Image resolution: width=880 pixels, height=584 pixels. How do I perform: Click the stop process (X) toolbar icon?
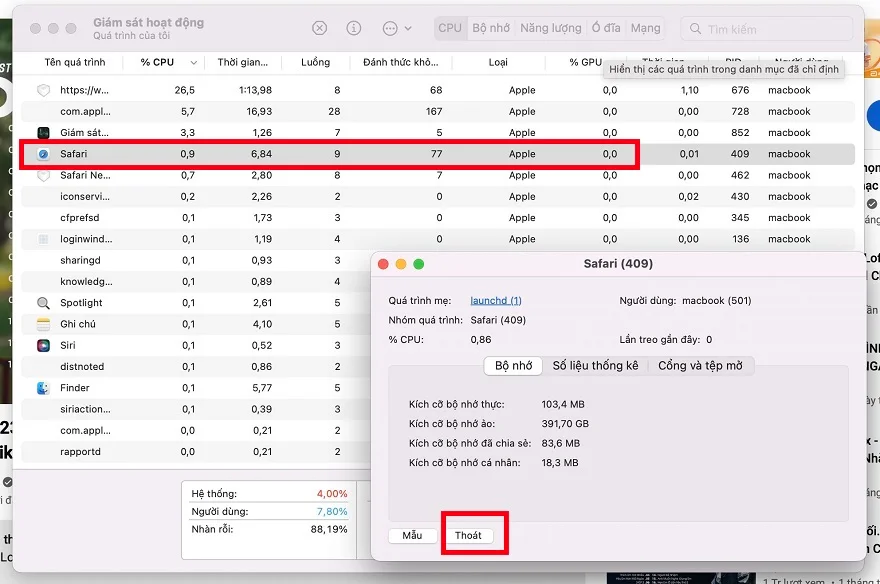319,29
